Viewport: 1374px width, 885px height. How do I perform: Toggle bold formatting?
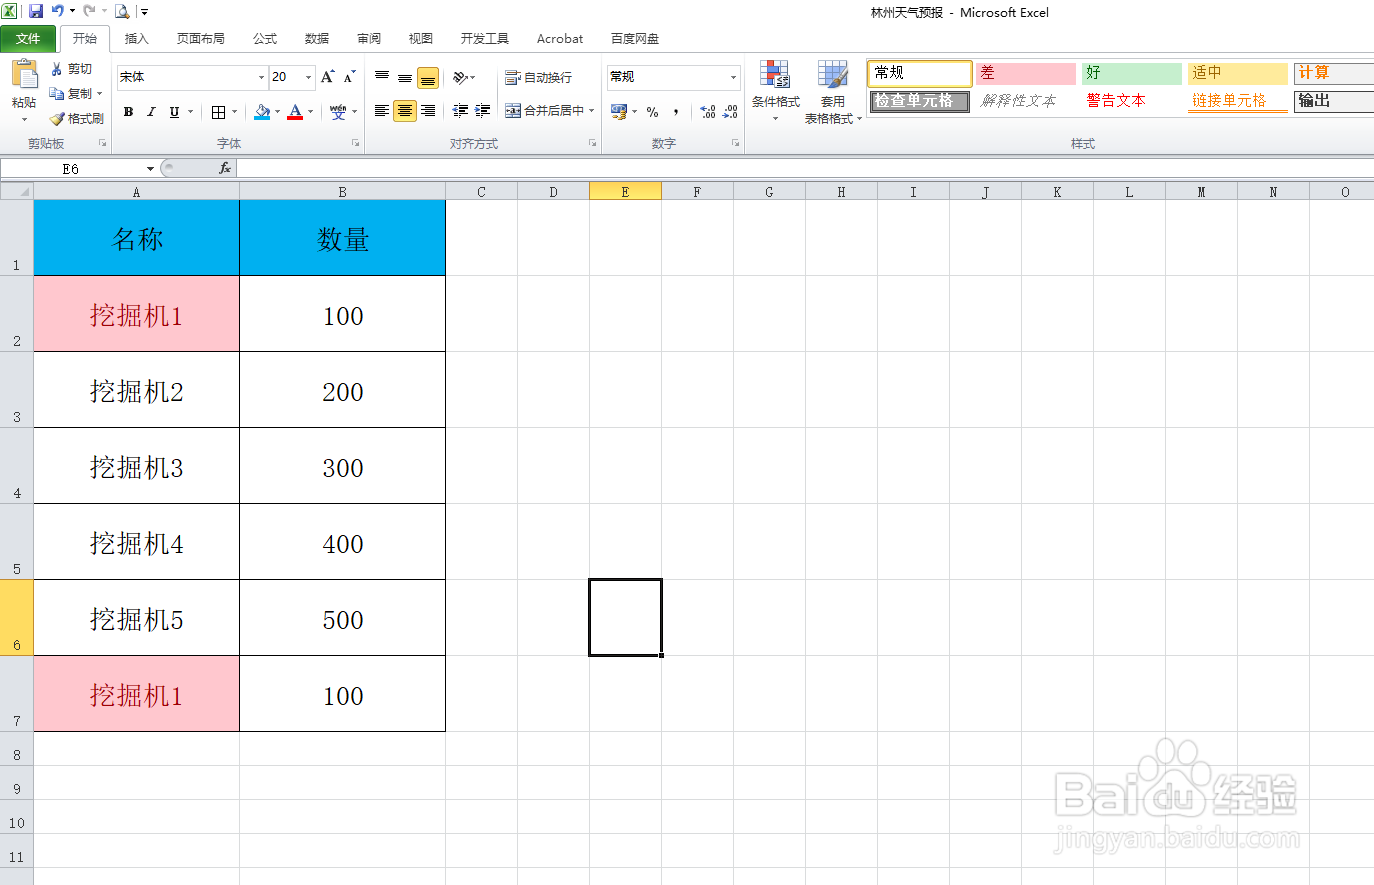128,112
